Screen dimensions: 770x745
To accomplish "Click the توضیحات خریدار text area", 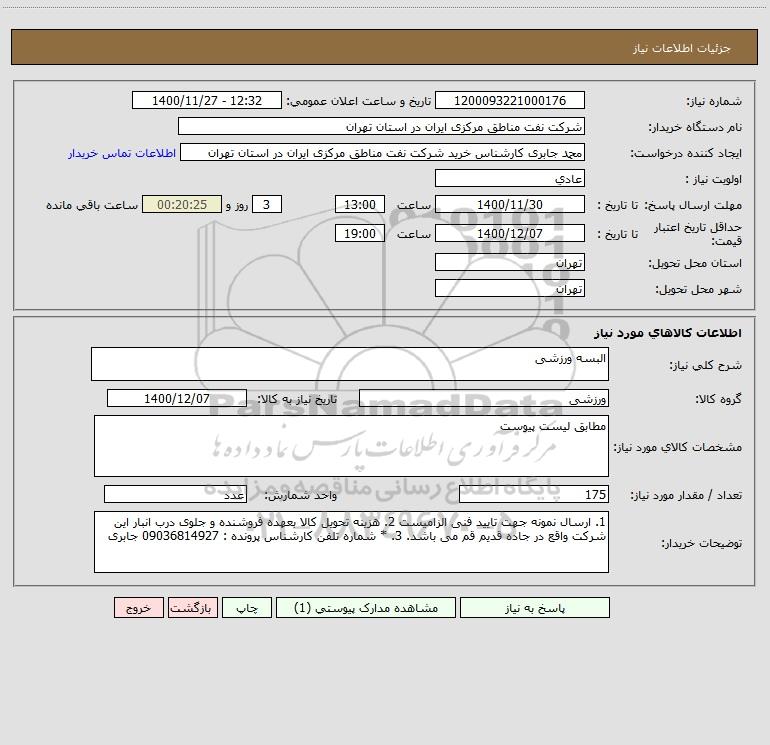I will 351,542.
